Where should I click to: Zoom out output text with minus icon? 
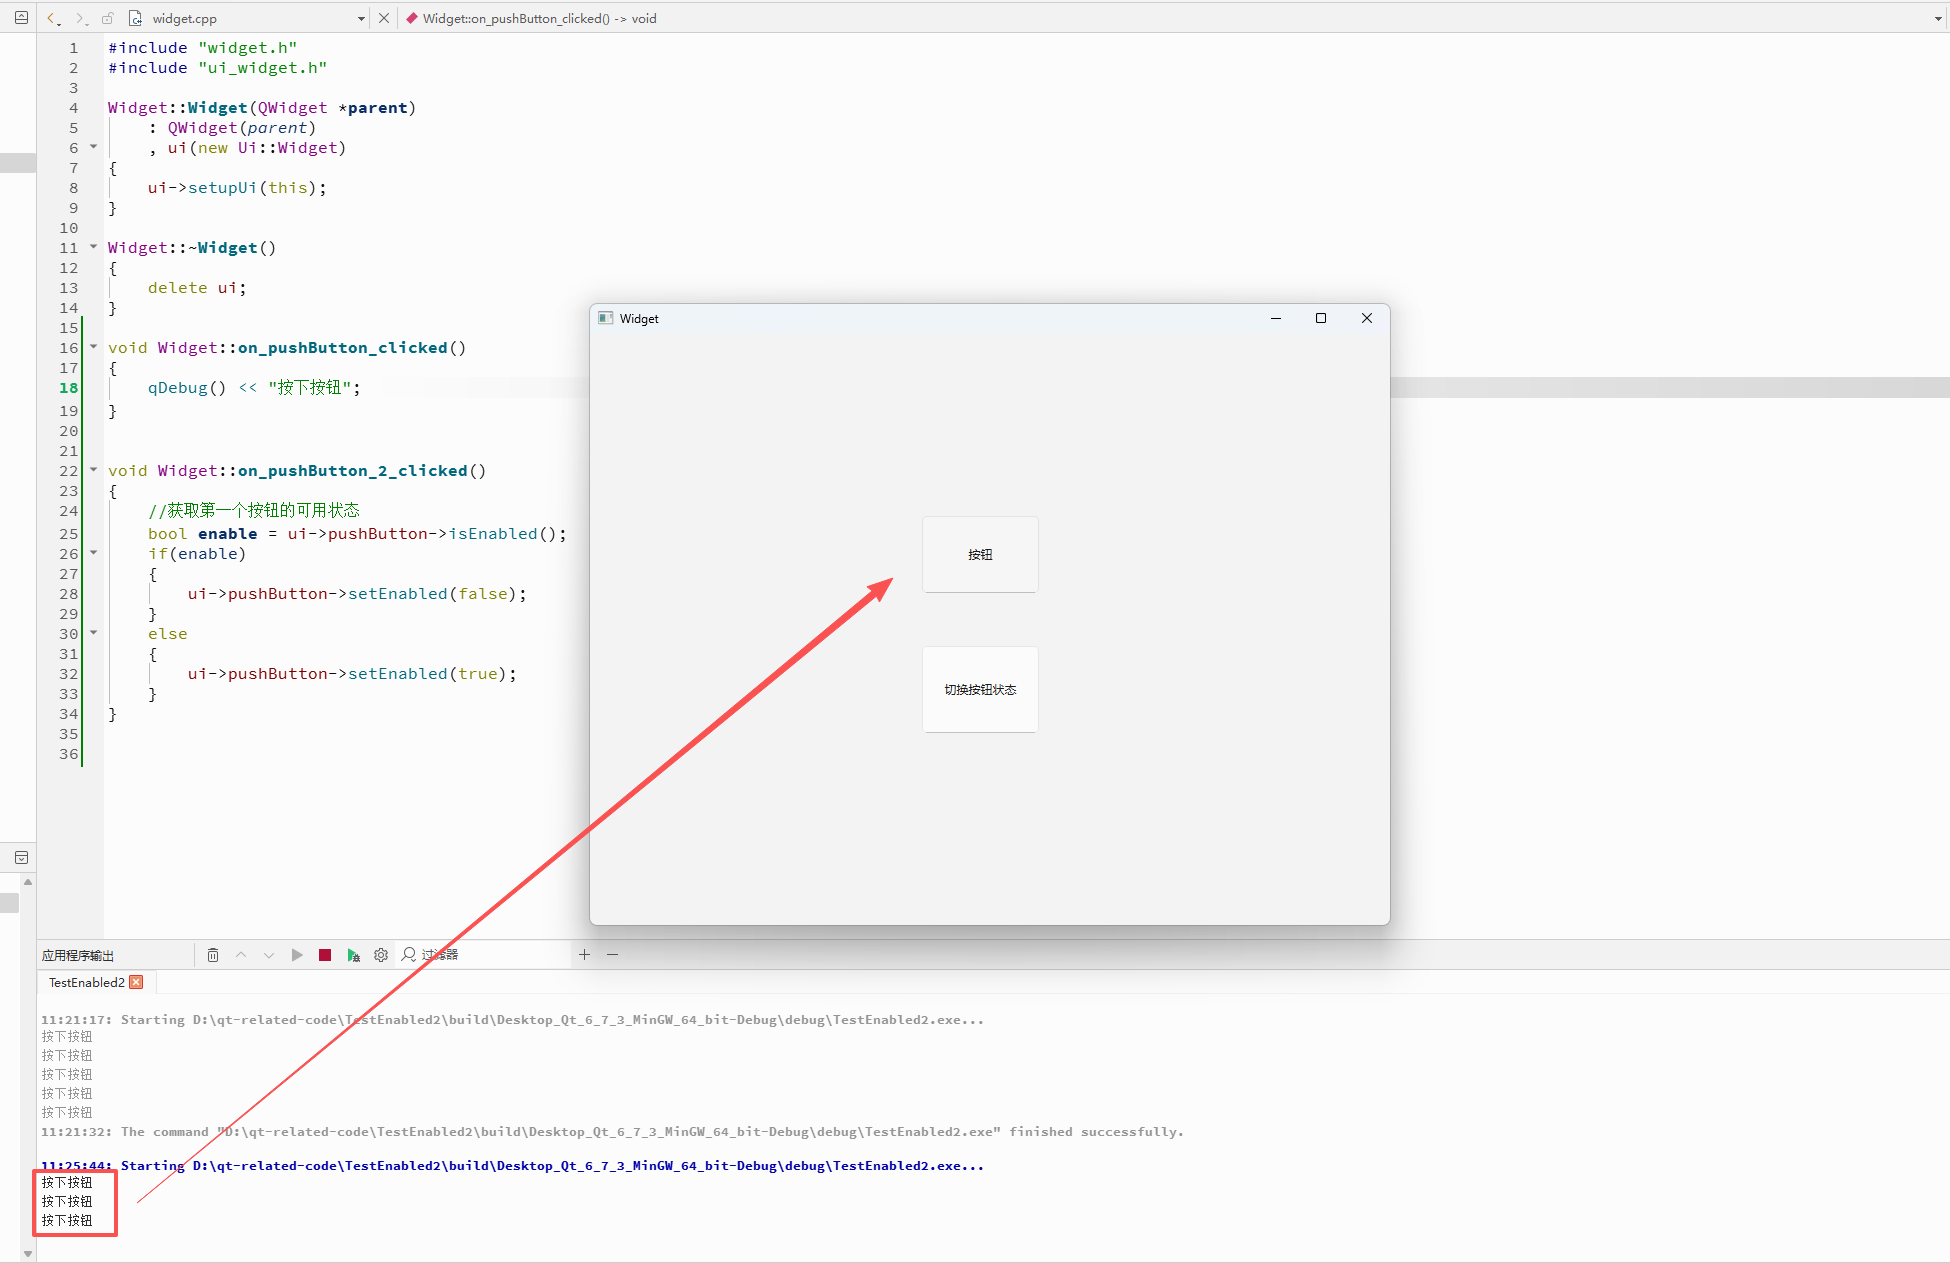coord(613,955)
